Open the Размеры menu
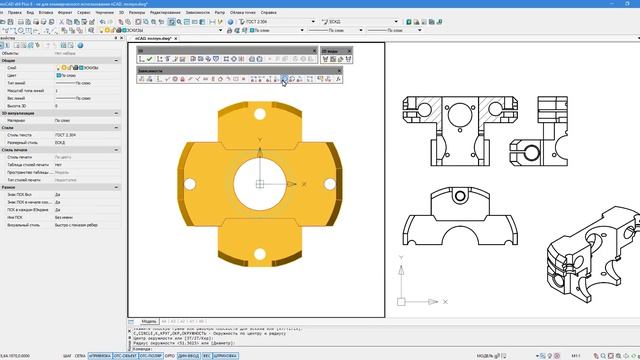The width and height of the screenshot is (640, 360). [137, 13]
